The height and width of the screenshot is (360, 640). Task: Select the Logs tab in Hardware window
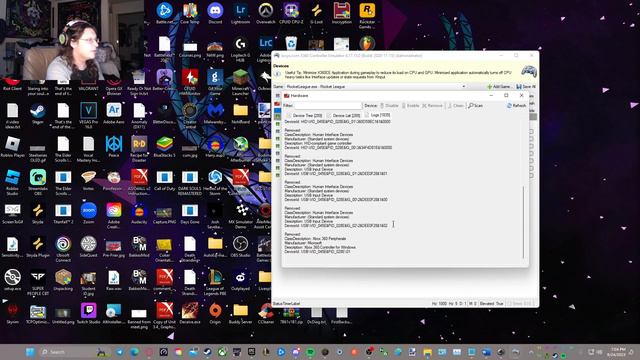377,115
